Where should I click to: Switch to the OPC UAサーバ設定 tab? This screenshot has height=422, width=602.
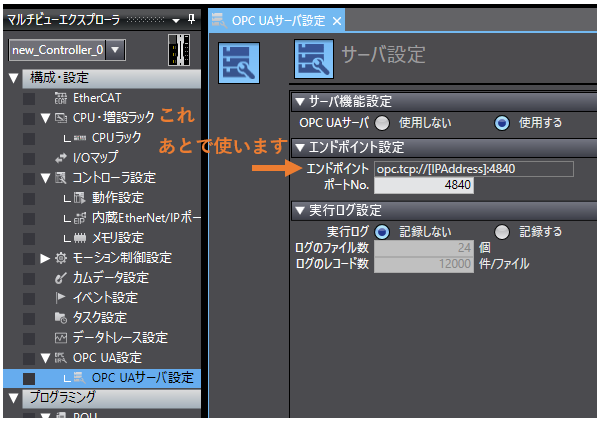(x=272, y=20)
